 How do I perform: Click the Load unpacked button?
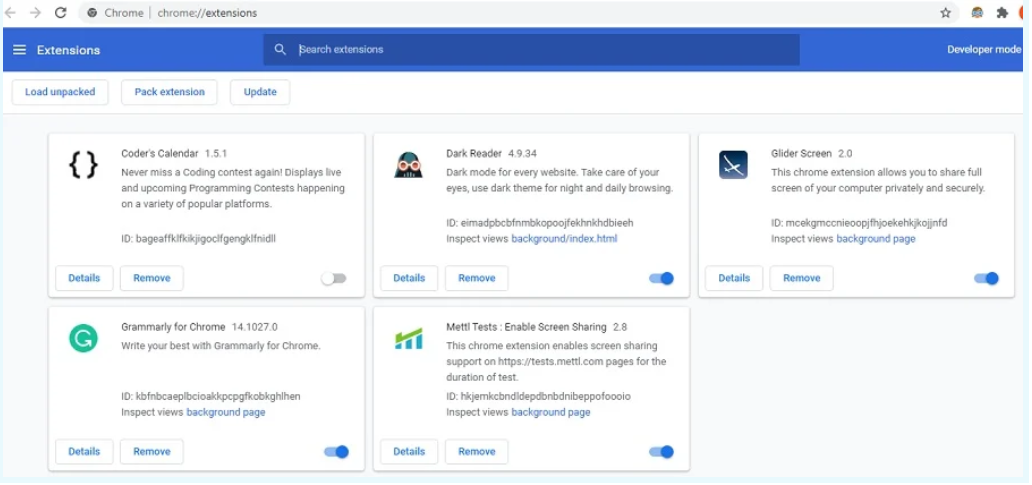pyautogui.click(x=60, y=92)
